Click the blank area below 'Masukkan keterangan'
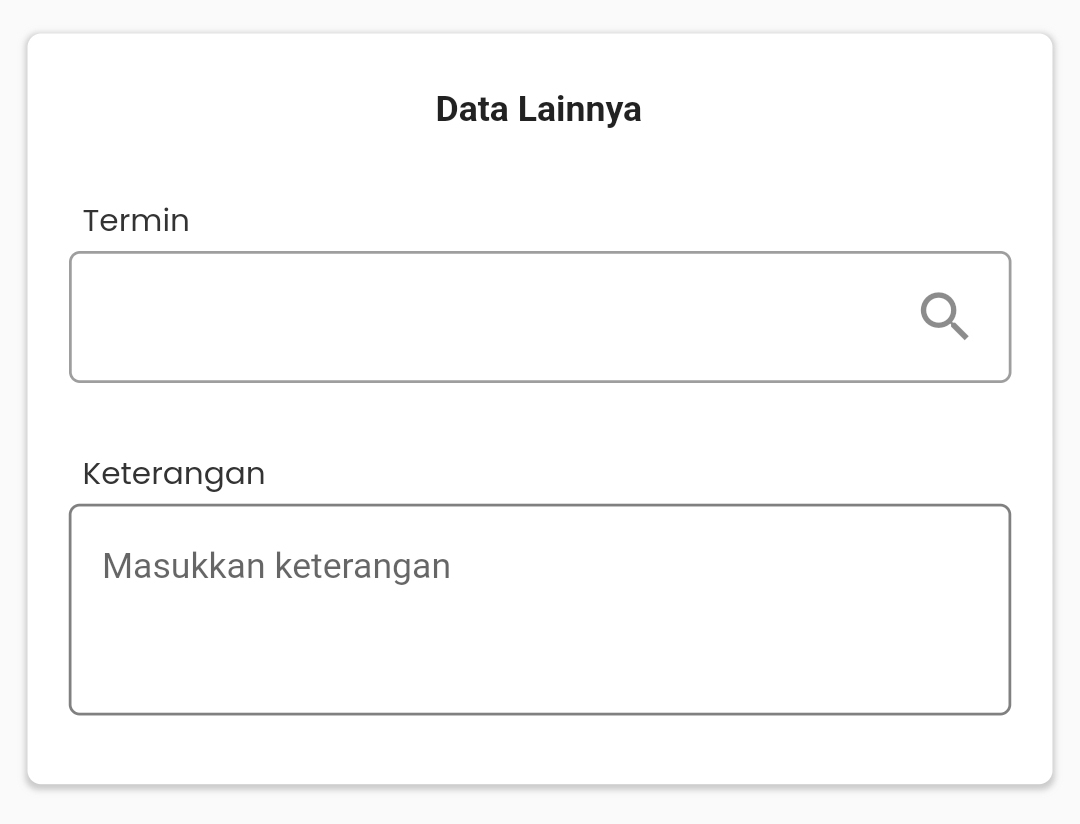Image resolution: width=1080 pixels, height=824 pixels. click(540, 648)
